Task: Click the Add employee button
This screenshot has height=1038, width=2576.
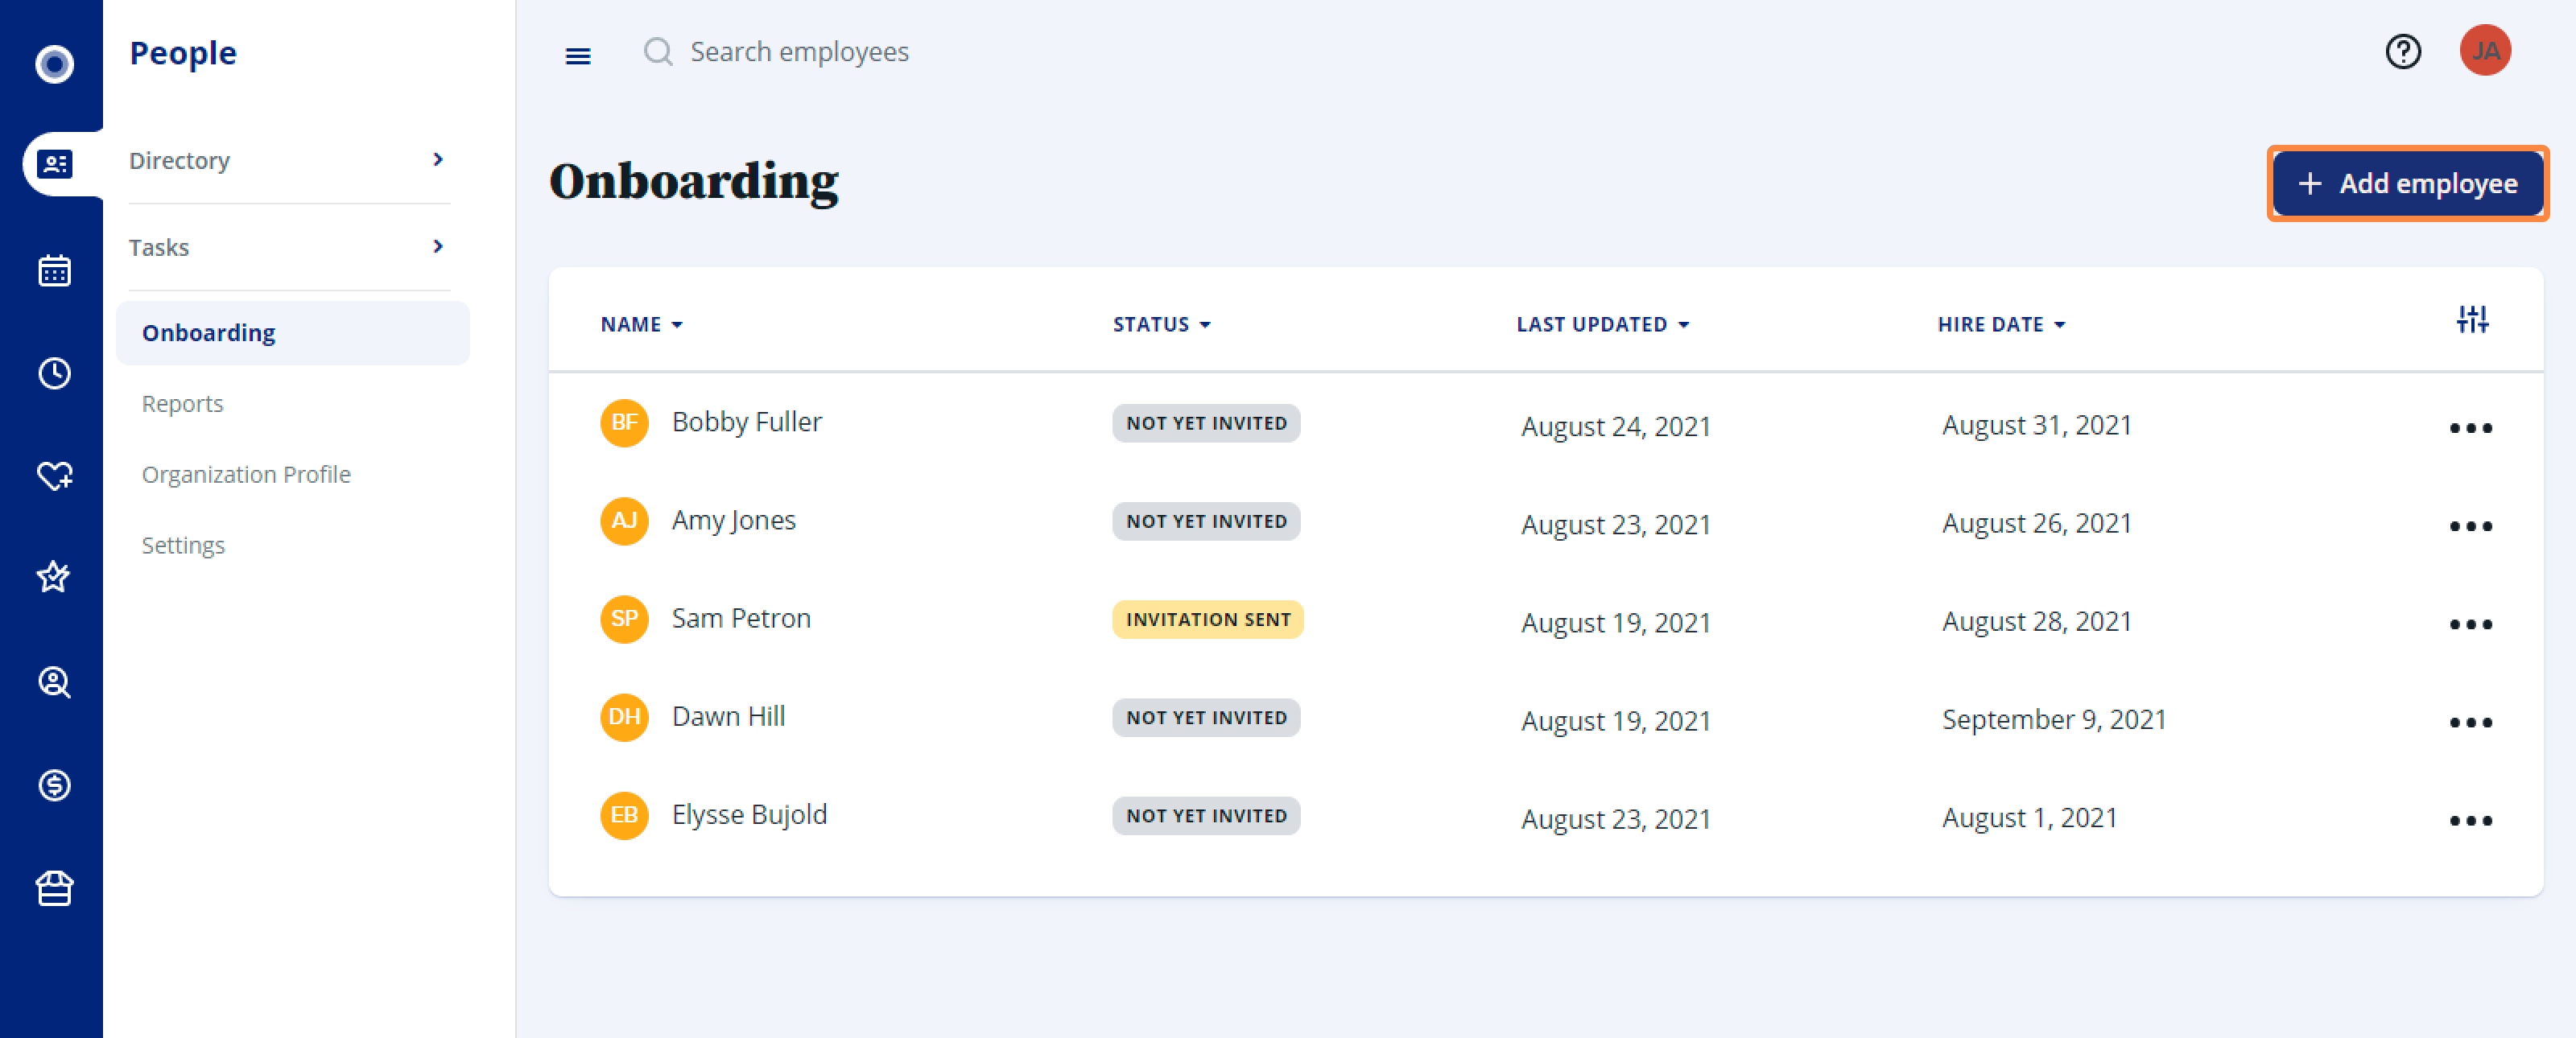Action: click(x=2407, y=183)
